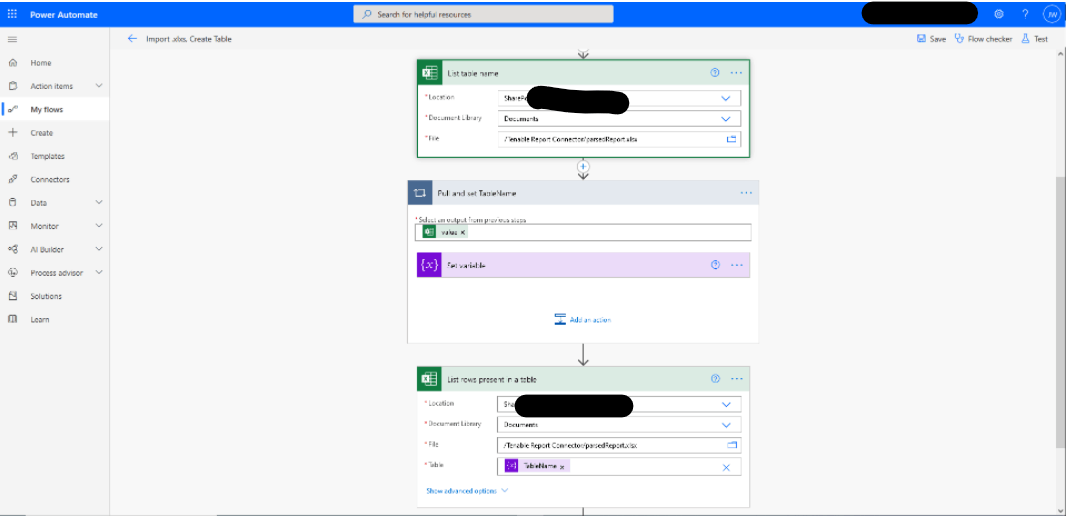Expand AI Builder submenu chevron
This screenshot has width=1067, height=516.
99,249
